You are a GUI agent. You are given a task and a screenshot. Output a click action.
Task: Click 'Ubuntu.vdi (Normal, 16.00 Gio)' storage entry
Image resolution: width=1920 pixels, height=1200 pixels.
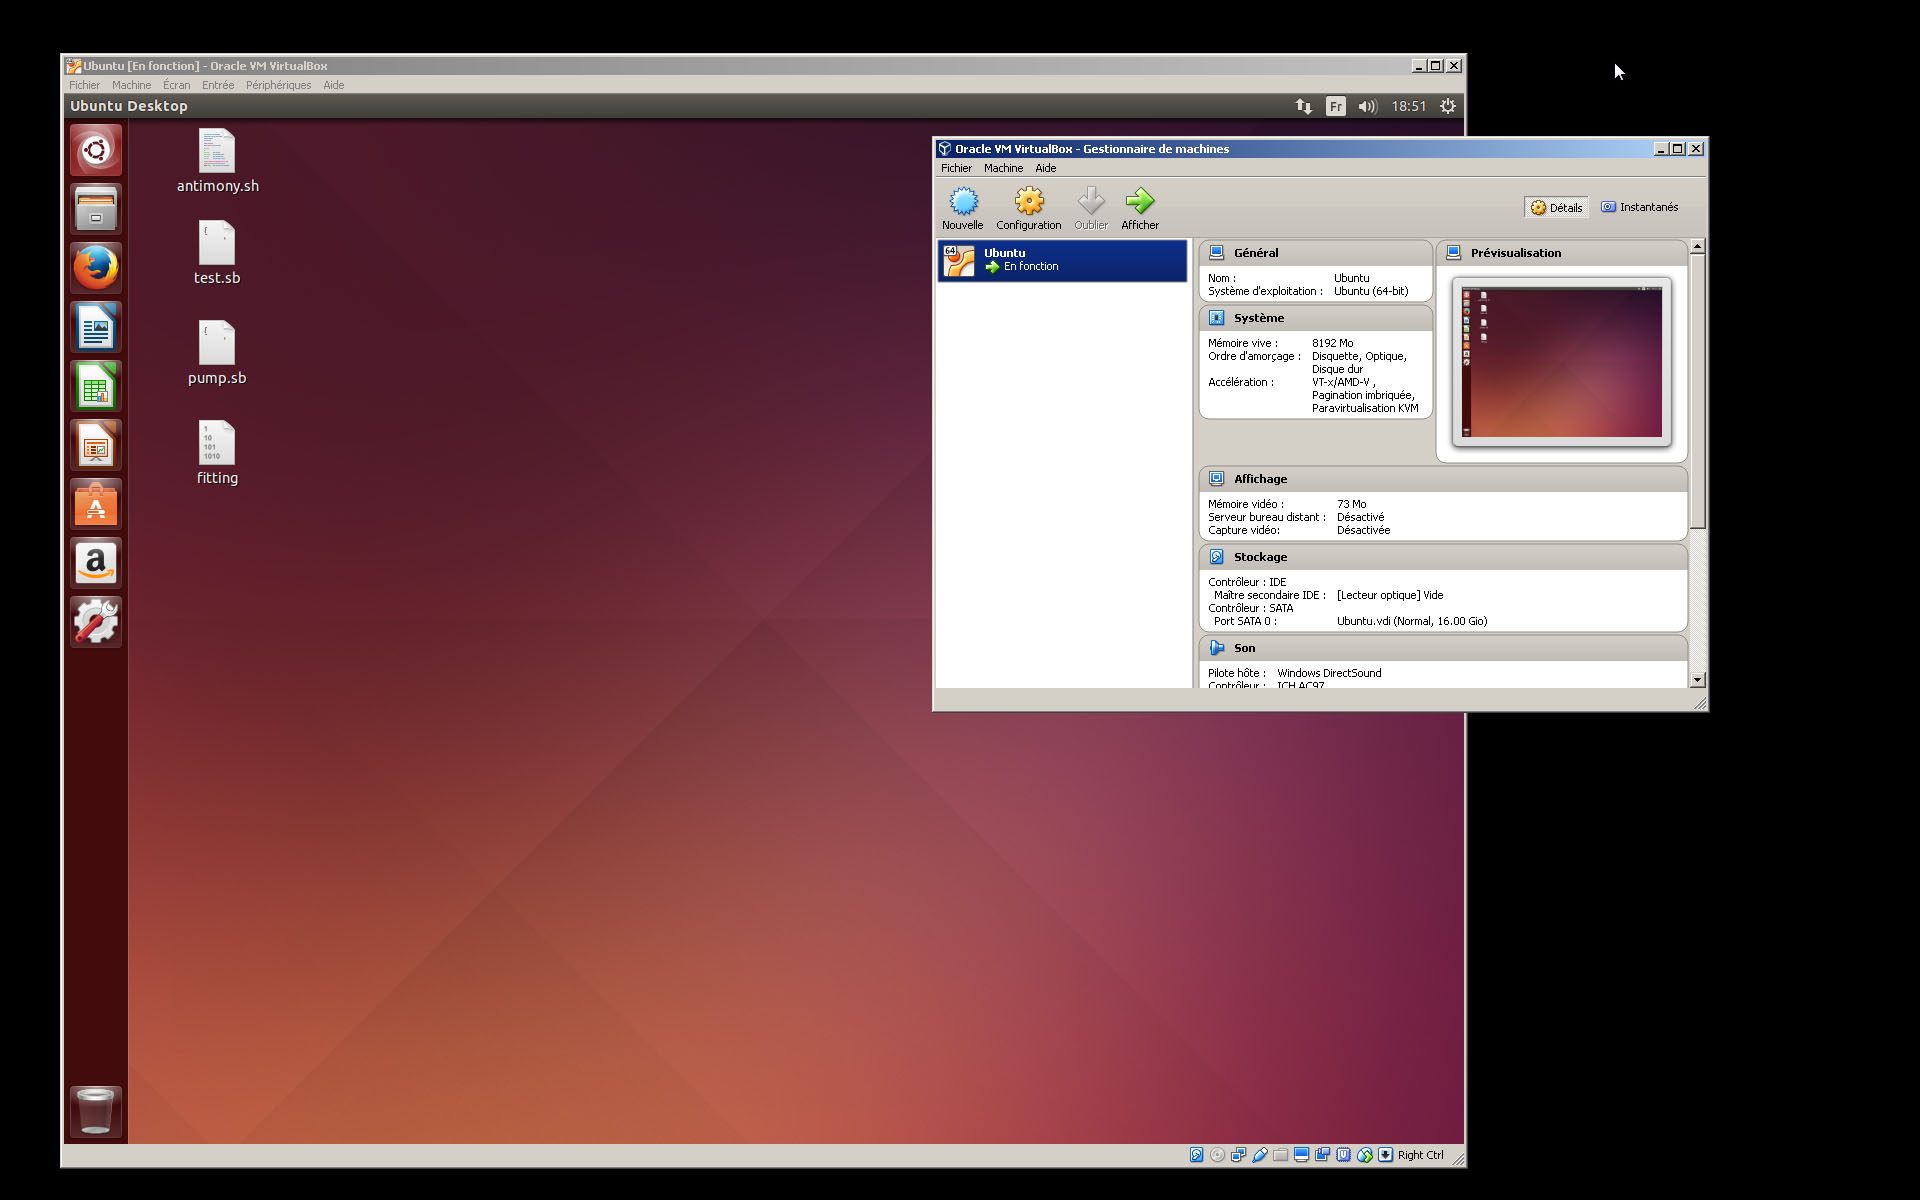tap(1412, 621)
